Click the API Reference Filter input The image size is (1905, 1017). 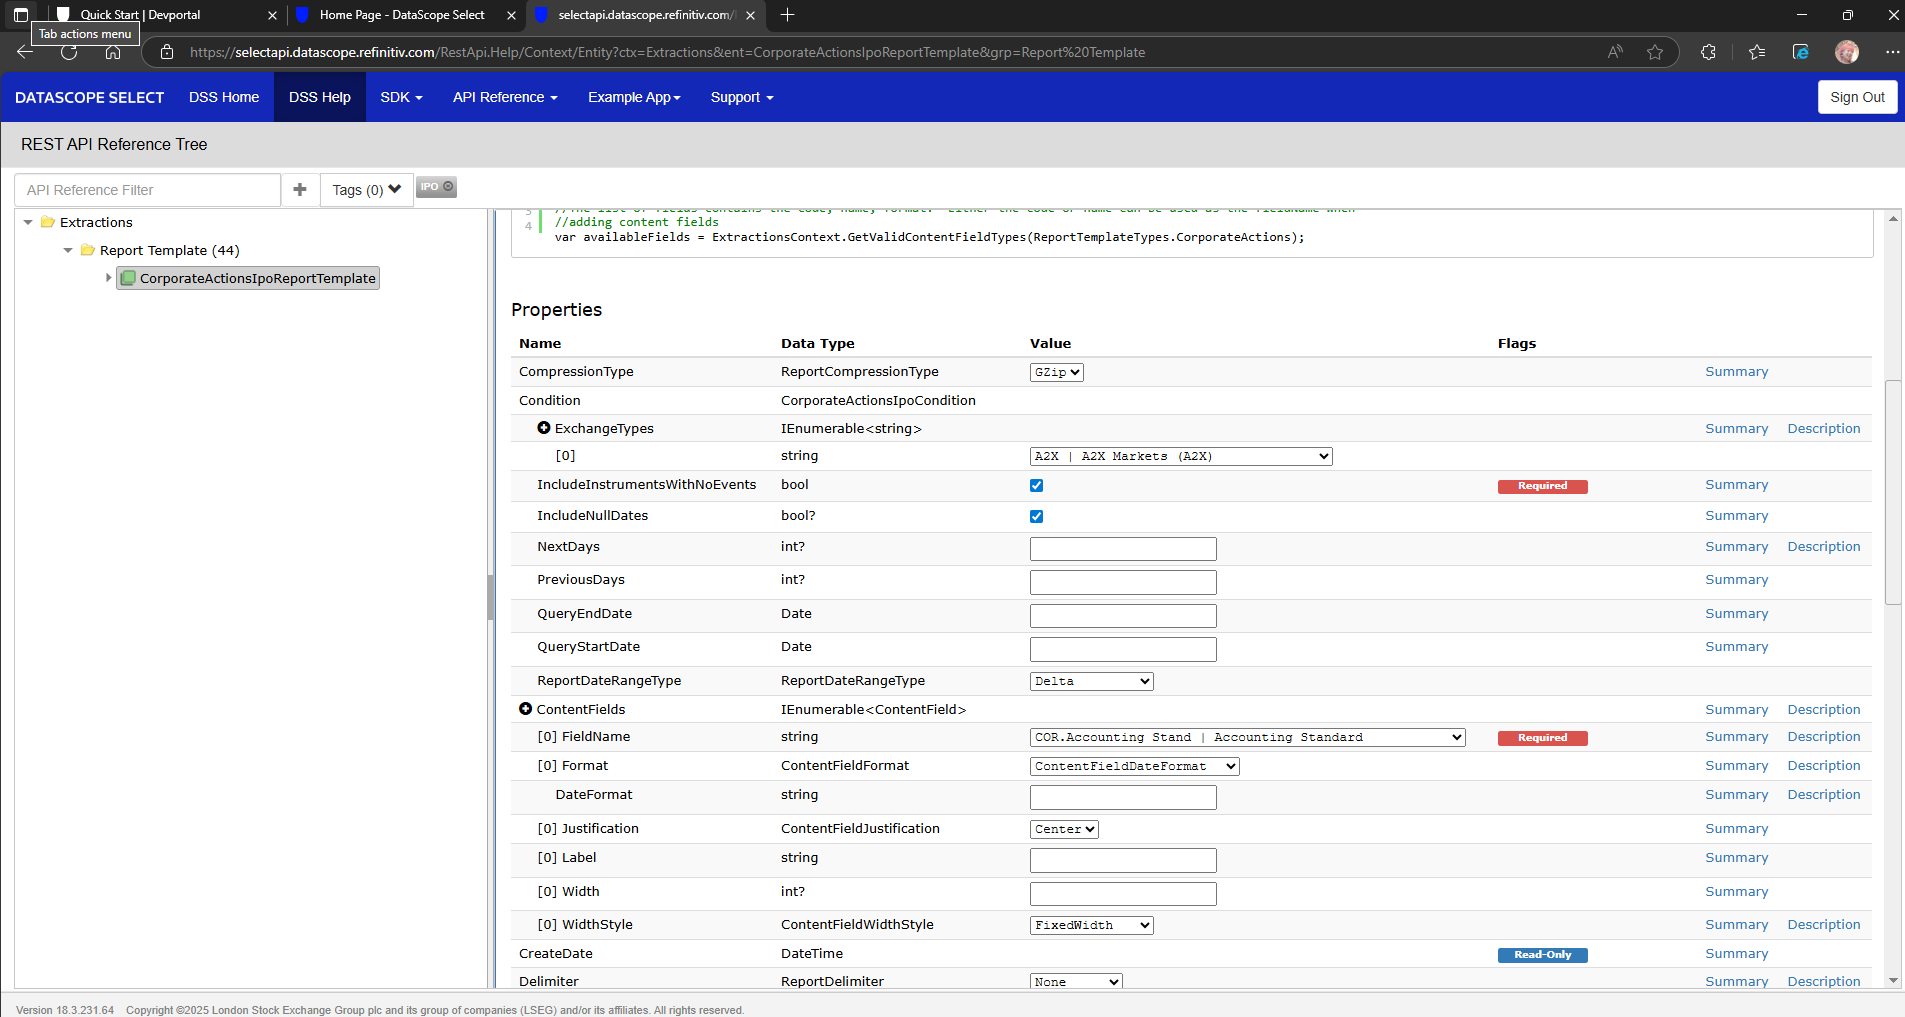pos(148,189)
